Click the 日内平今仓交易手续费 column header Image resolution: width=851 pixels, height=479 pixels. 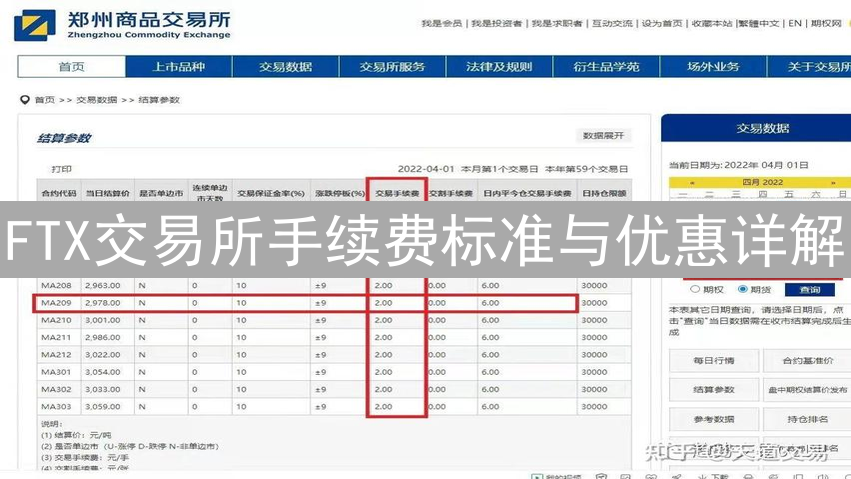tap(527, 193)
